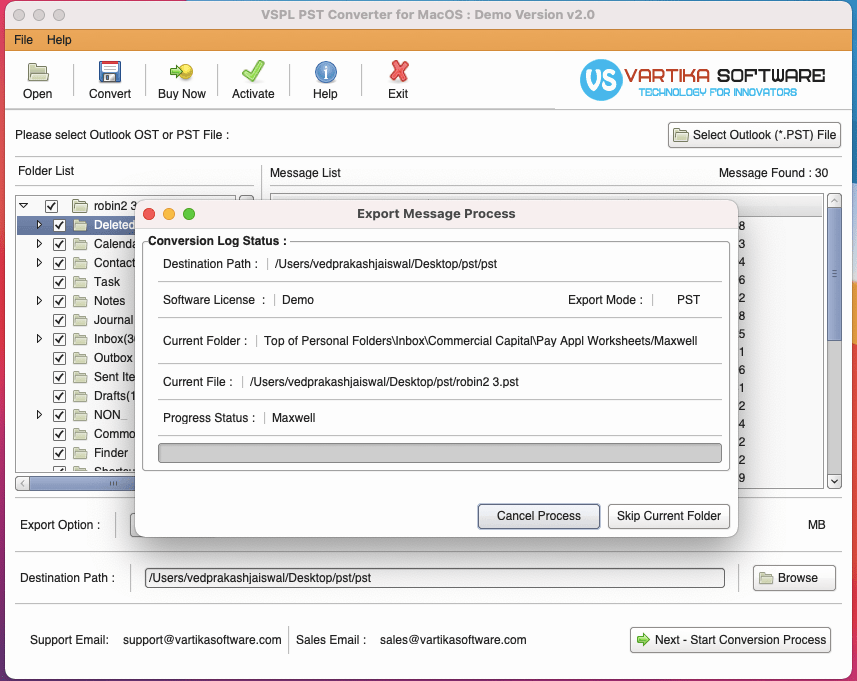Click the Open toolbar icon
This screenshot has height=681, width=857.
click(x=38, y=72)
